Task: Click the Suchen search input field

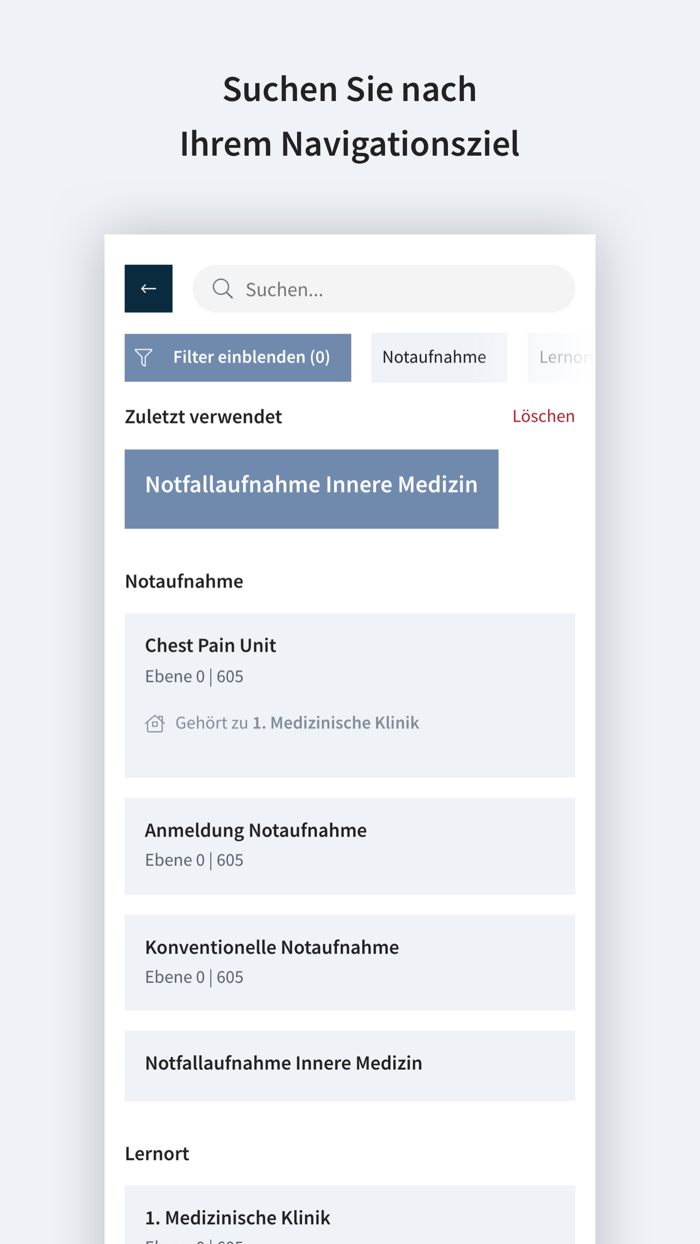Action: pos(383,288)
